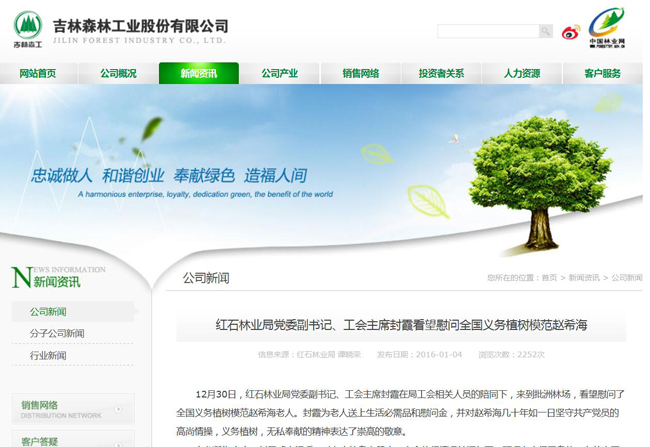The image size is (650, 447).
Task: Open the Sina Weibo icon link
Action: (x=571, y=33)
